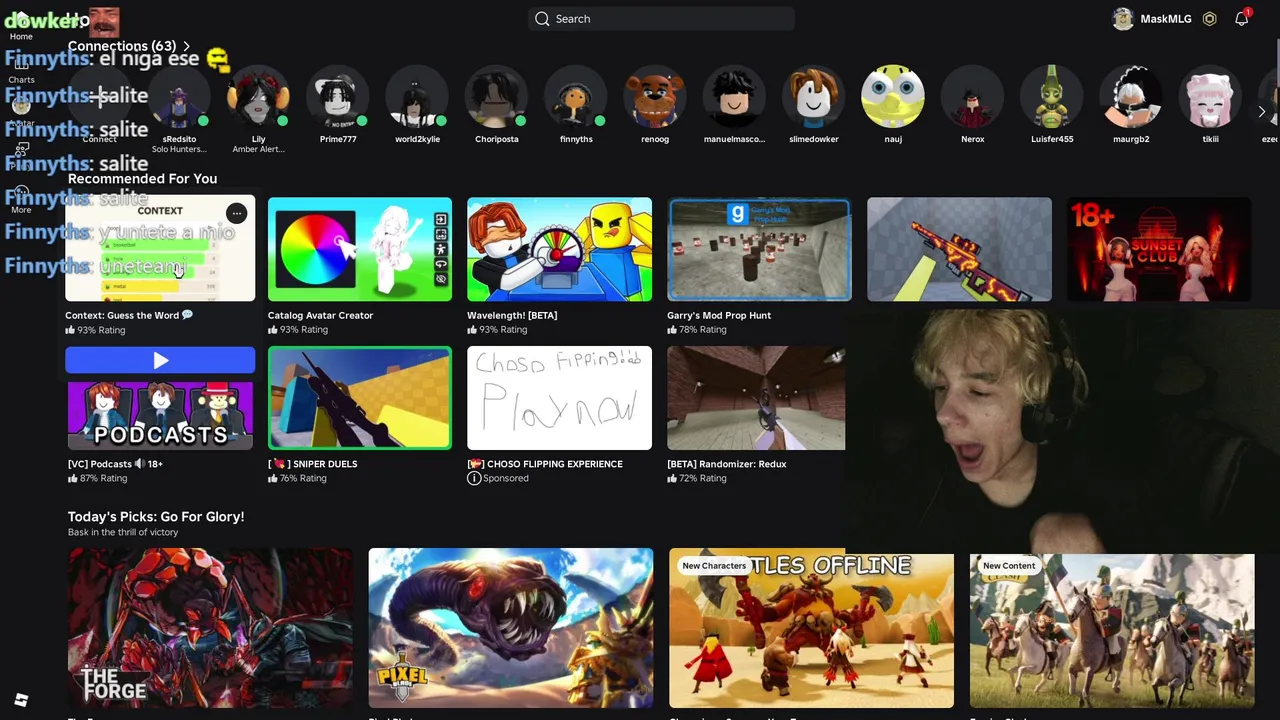Click MaskMLG username in header

1165,19
